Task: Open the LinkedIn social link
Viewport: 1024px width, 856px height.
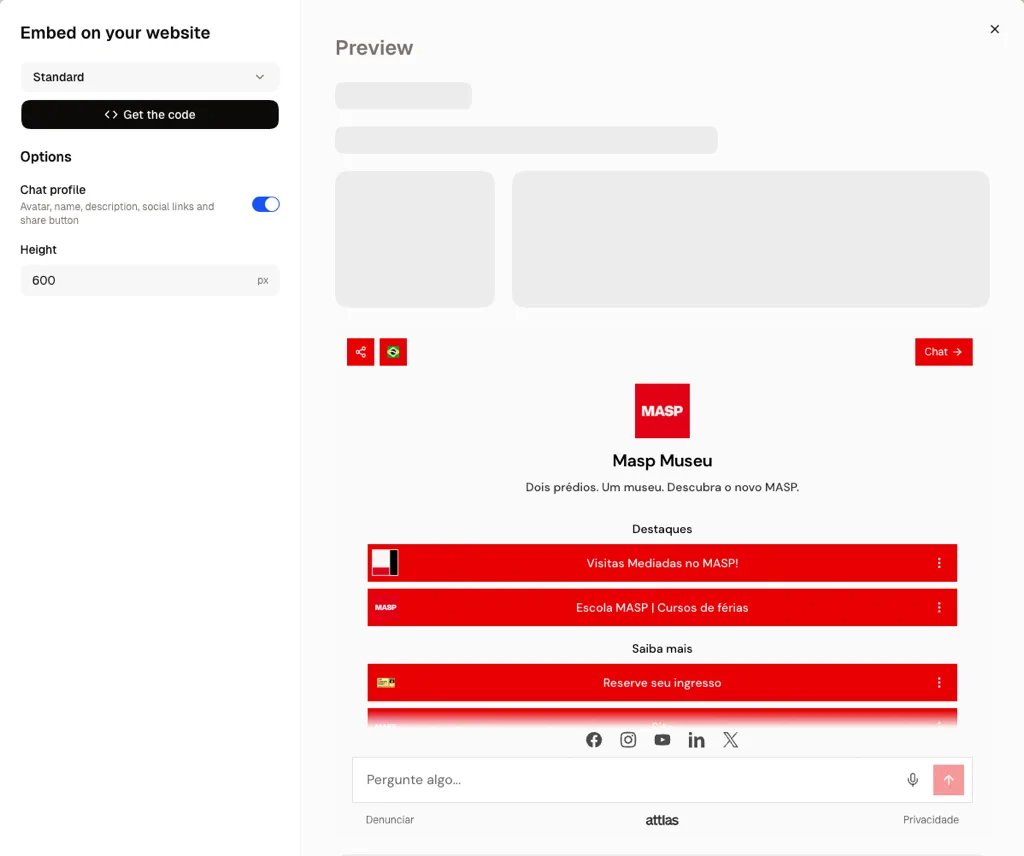Action: 696,740
